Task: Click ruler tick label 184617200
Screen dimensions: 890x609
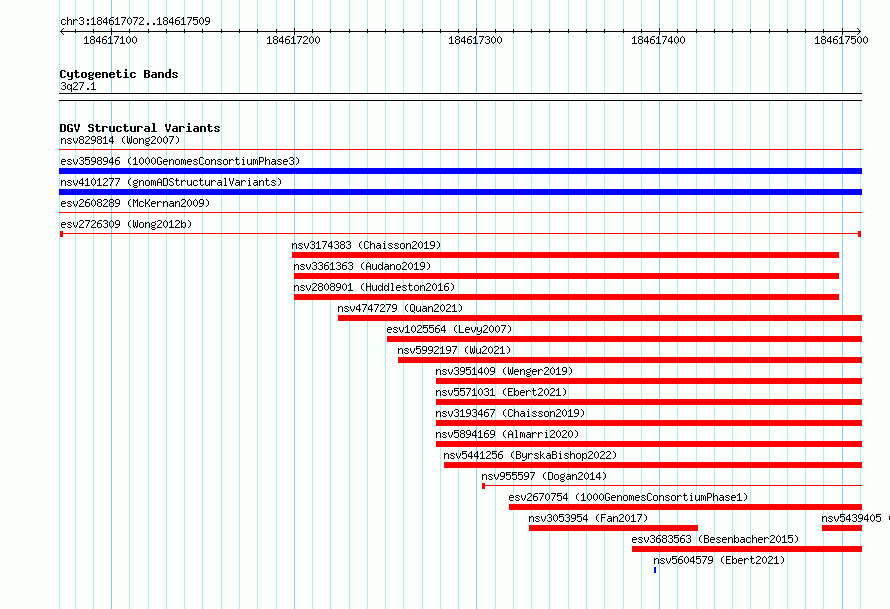Action: (293, 40)
